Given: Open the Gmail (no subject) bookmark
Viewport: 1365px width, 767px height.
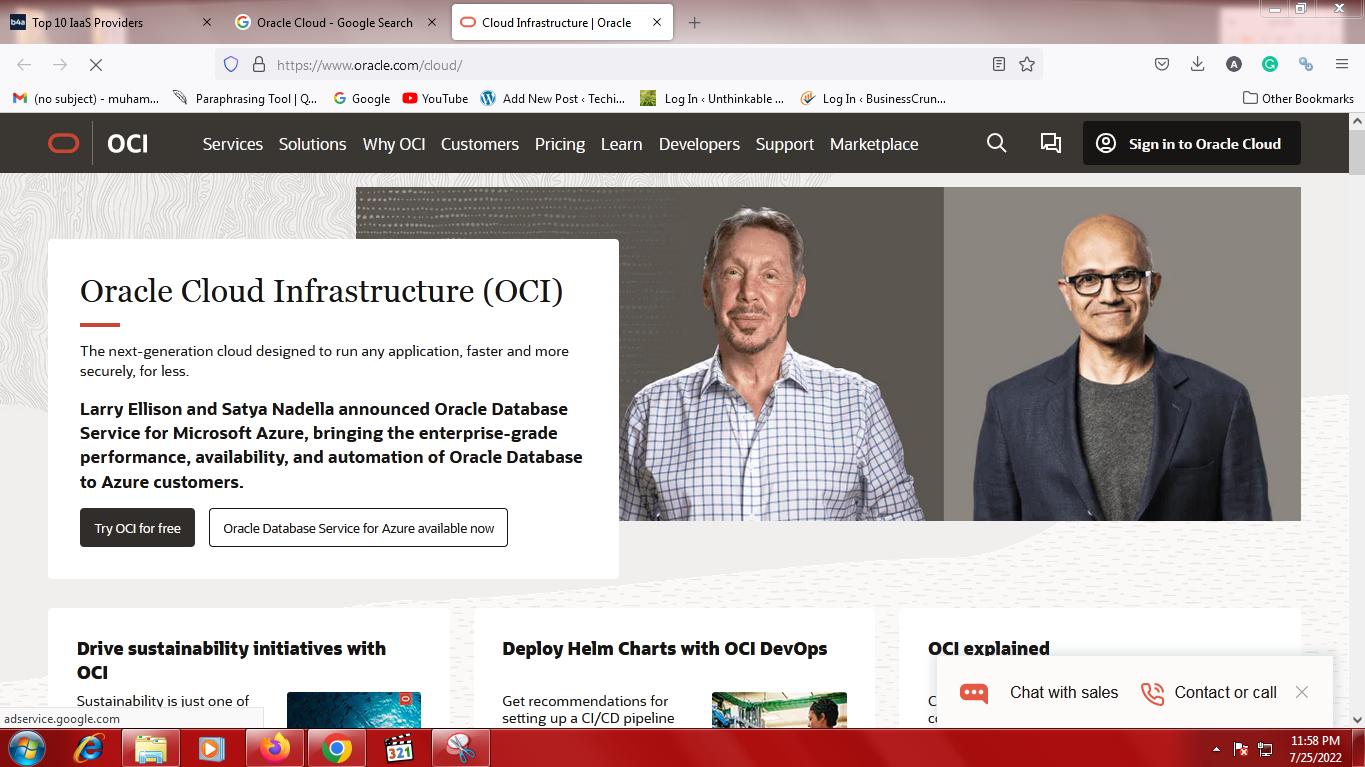Looking at the screenshot, I should [x=86, y=98].
